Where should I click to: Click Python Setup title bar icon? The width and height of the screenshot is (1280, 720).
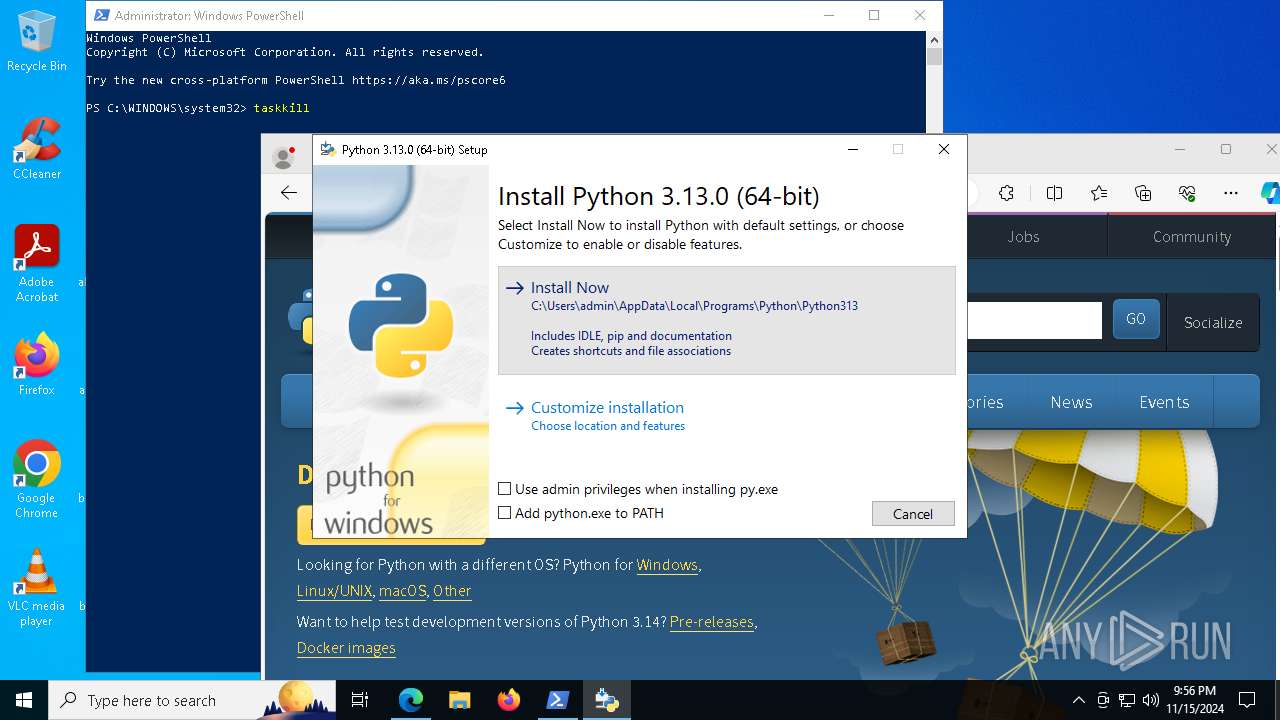(x=327, y=149)
